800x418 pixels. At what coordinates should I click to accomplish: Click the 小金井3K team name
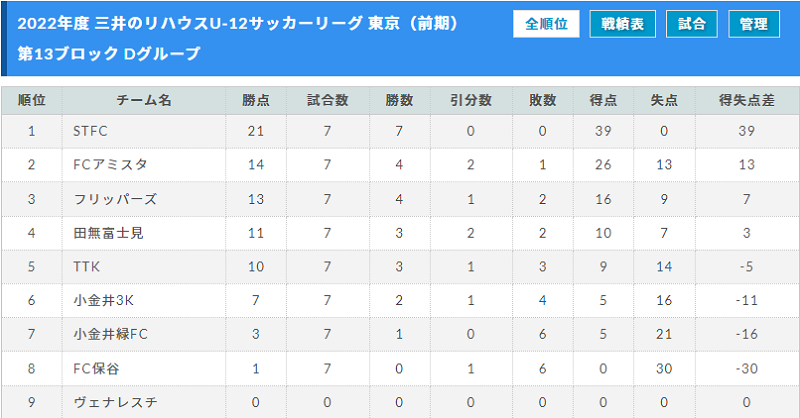pyautogui.click(x=104, y=301)
